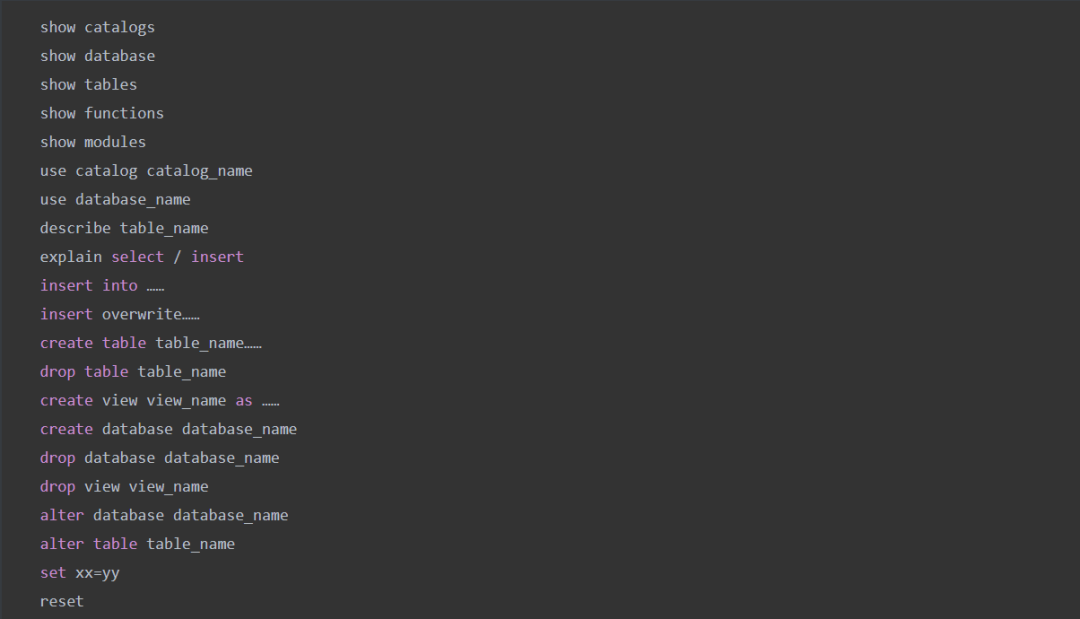
Task: Click the 'show catalogs' code line
Action: 97,28
